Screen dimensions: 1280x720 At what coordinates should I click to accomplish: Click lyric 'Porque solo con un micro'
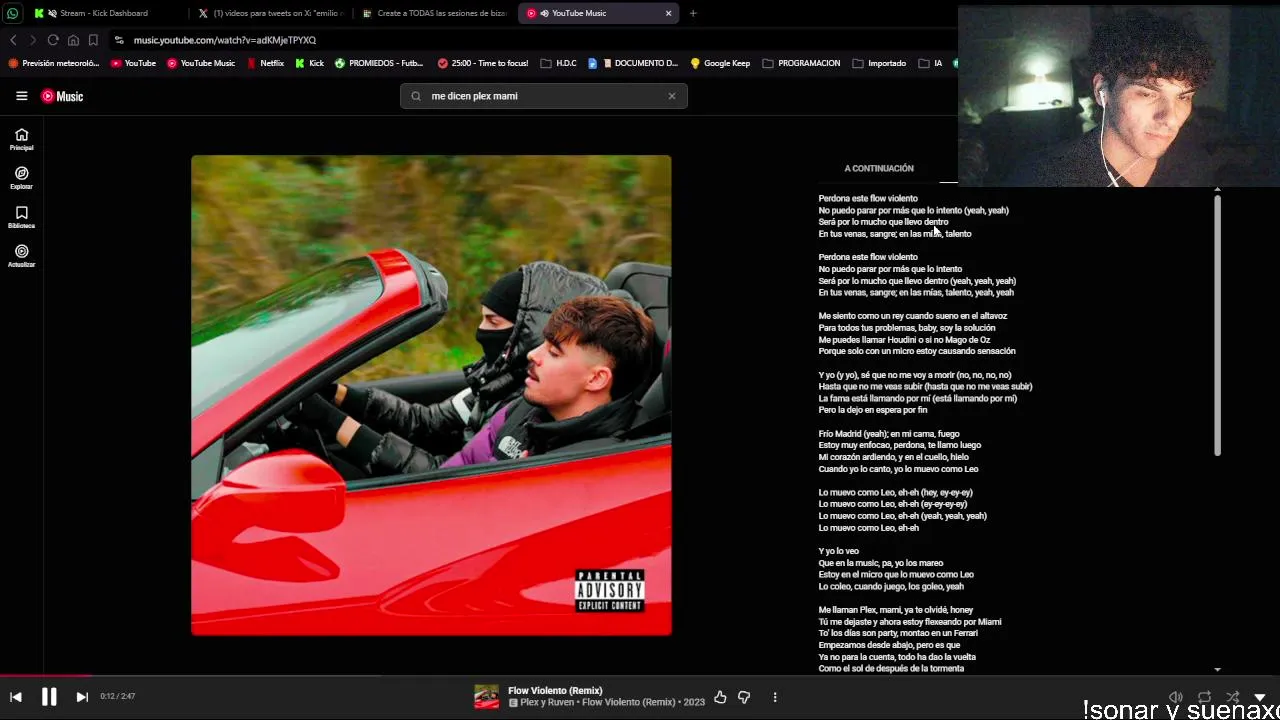click(x=917, y=351)
